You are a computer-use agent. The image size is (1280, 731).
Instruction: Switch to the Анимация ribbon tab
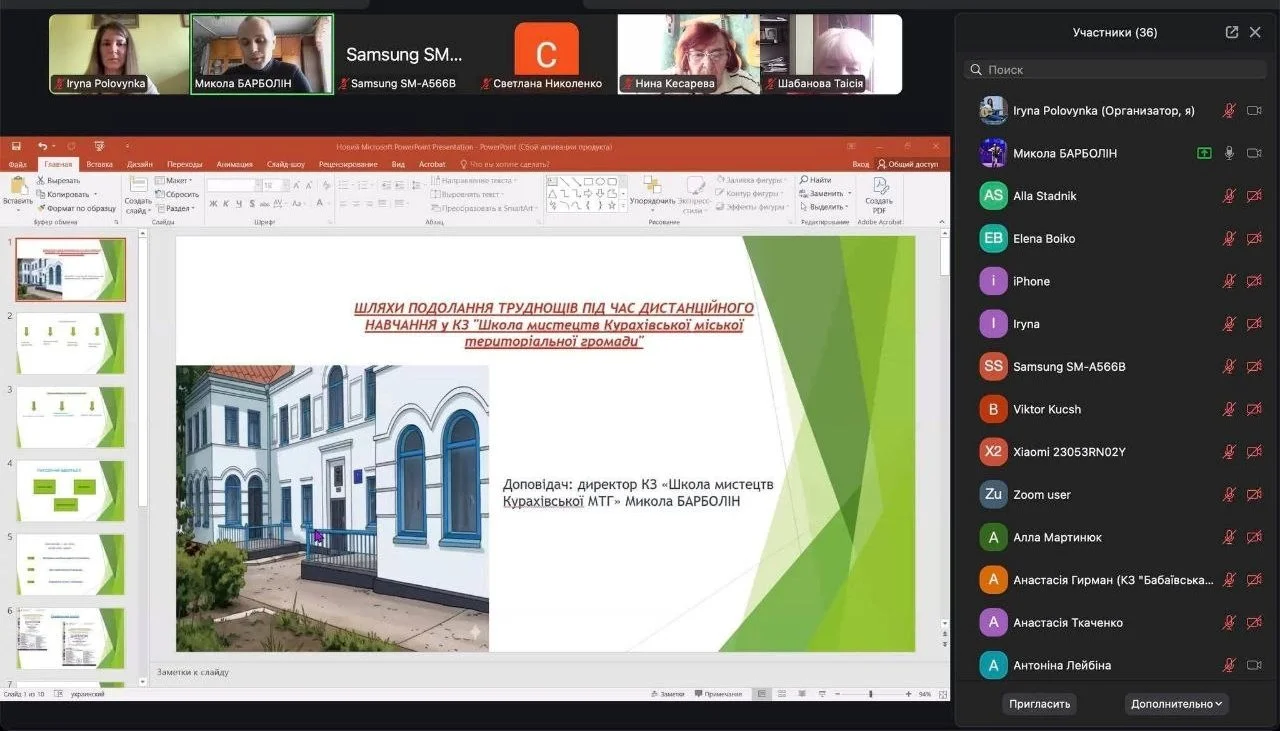tap(235, 164)
